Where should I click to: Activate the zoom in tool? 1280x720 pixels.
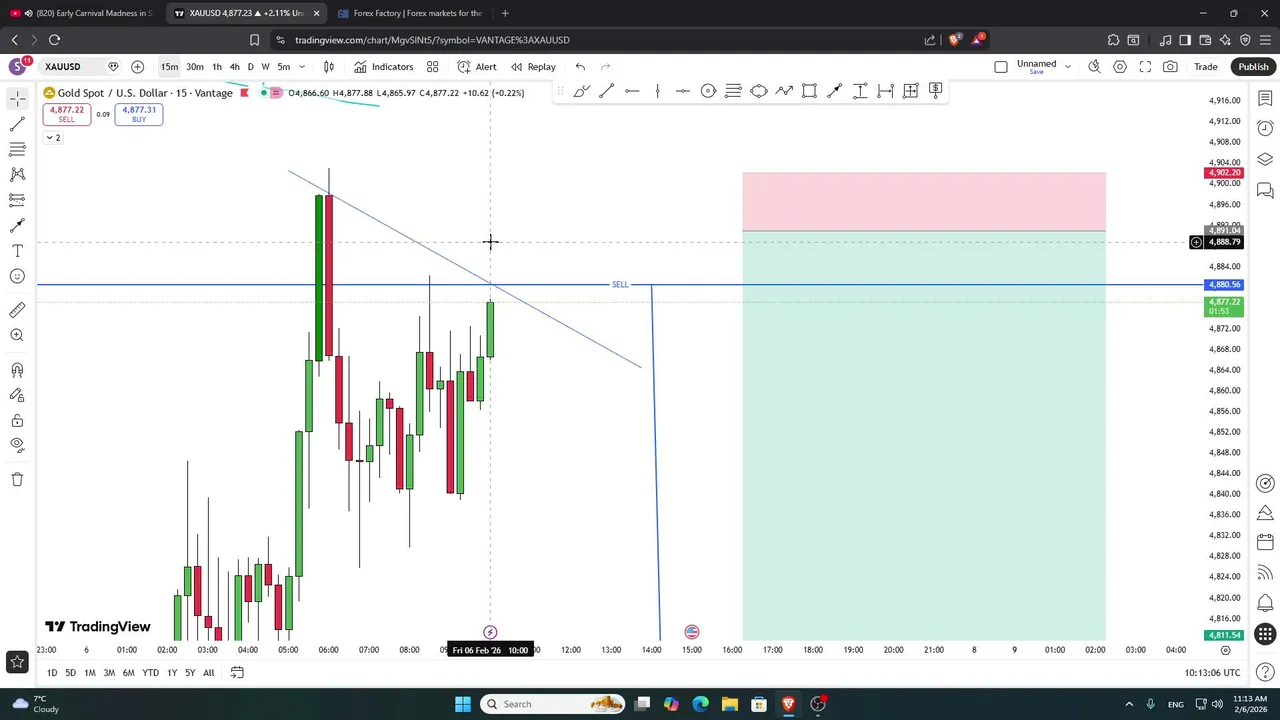pos(17,336)
